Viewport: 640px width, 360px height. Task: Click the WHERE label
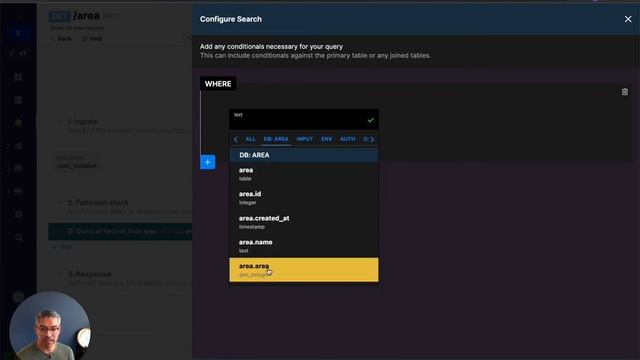218,84
